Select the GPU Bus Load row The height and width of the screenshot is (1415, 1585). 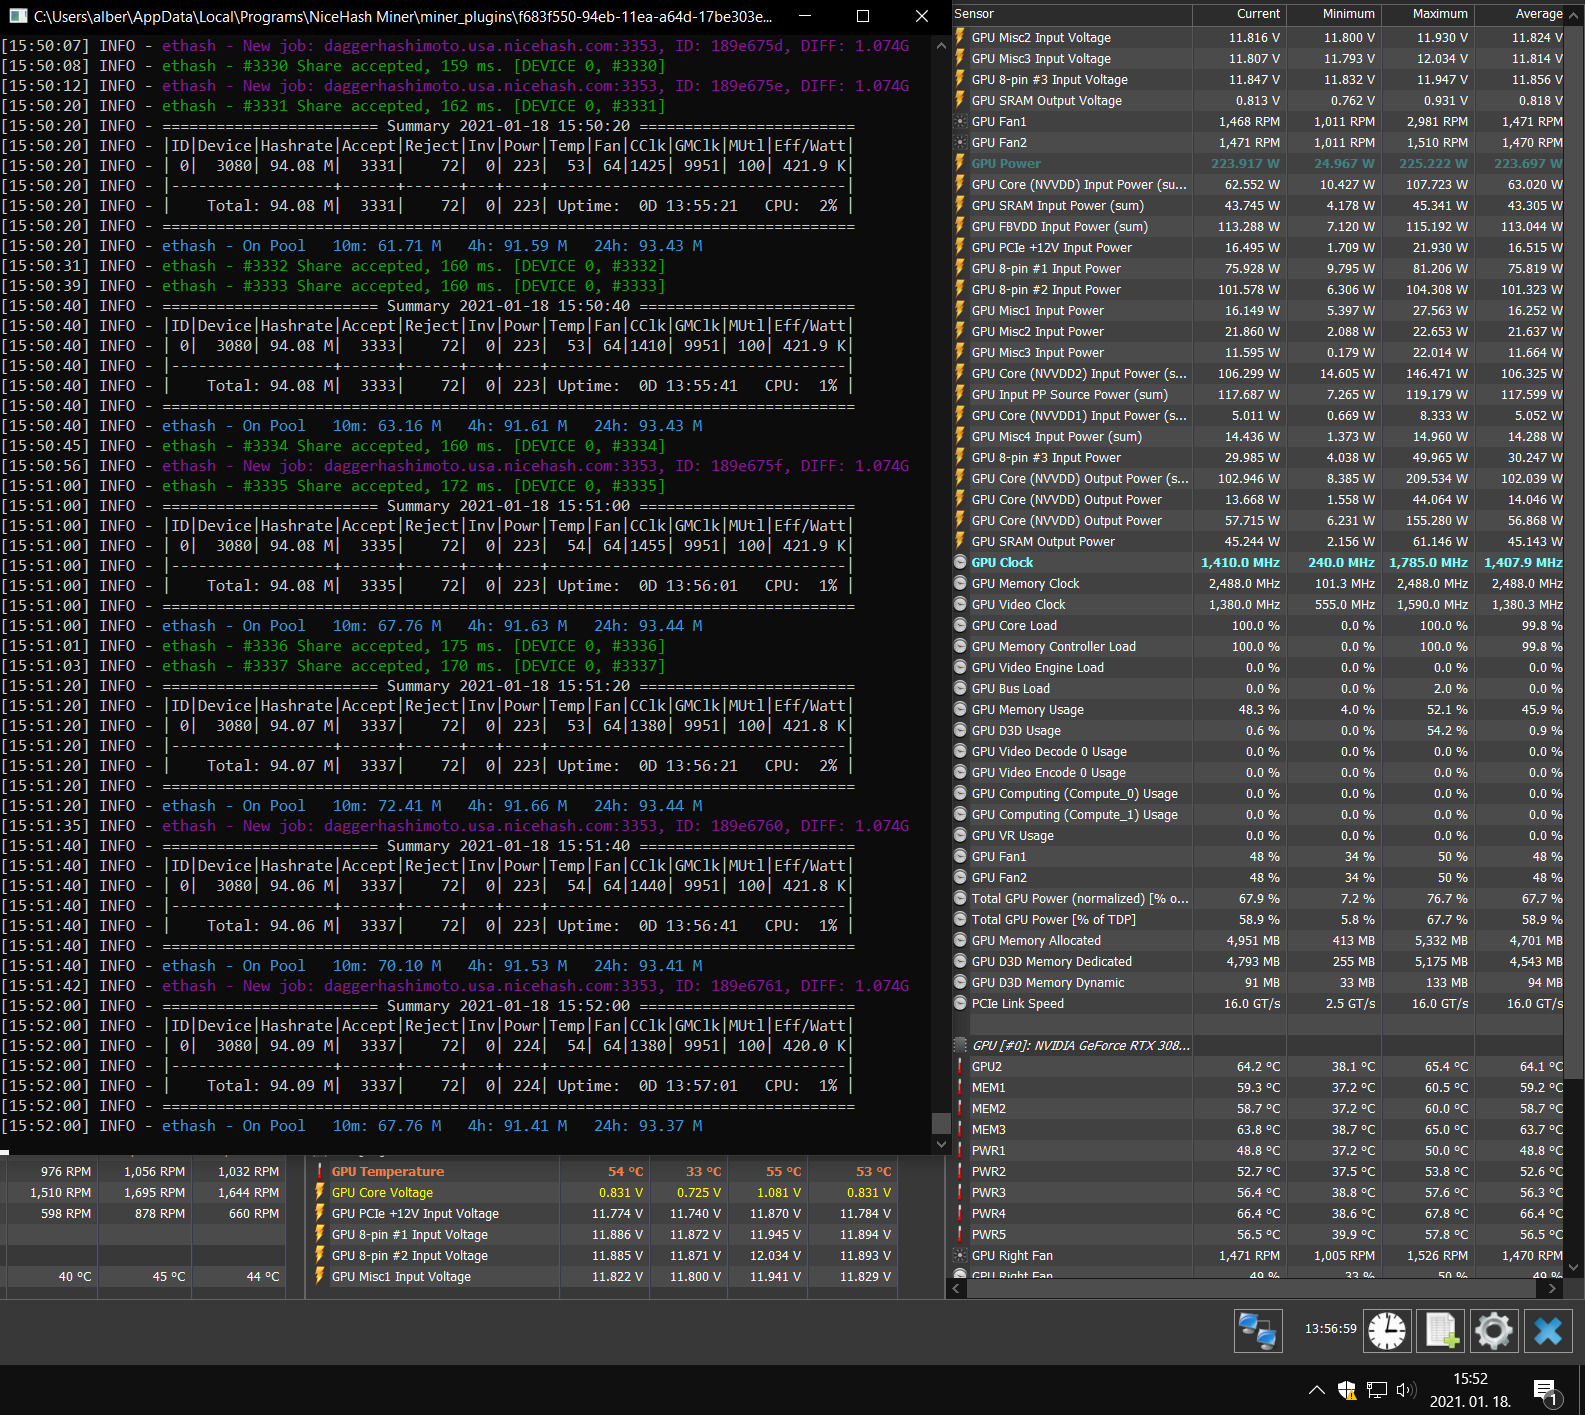[1259, 688]
